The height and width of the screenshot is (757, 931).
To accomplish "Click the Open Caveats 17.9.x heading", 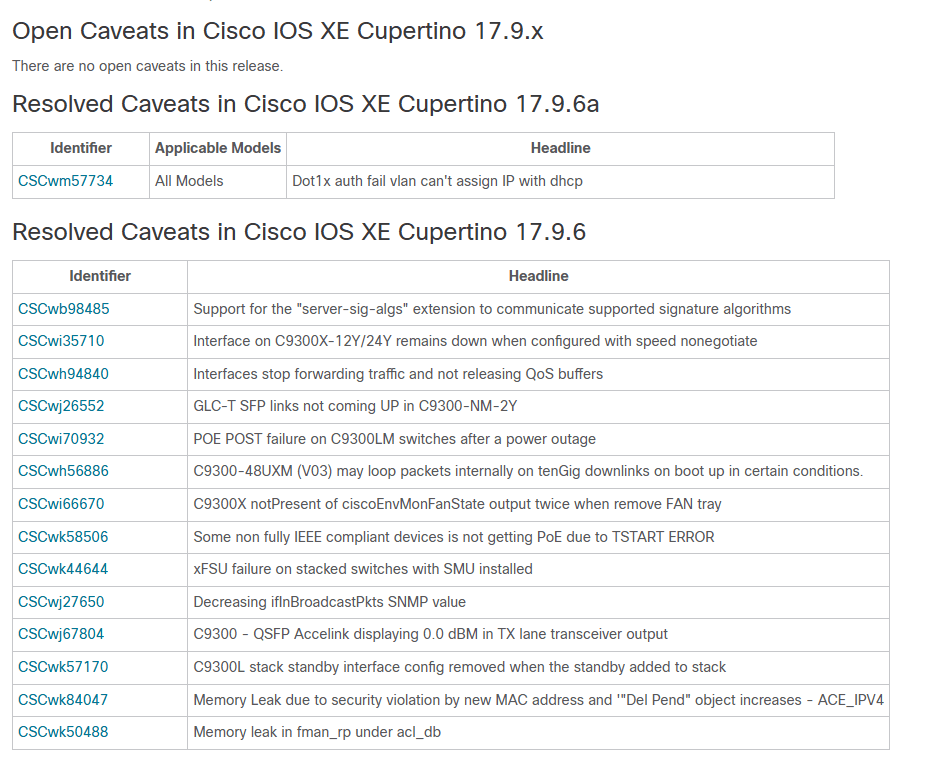I will point(277,31).
